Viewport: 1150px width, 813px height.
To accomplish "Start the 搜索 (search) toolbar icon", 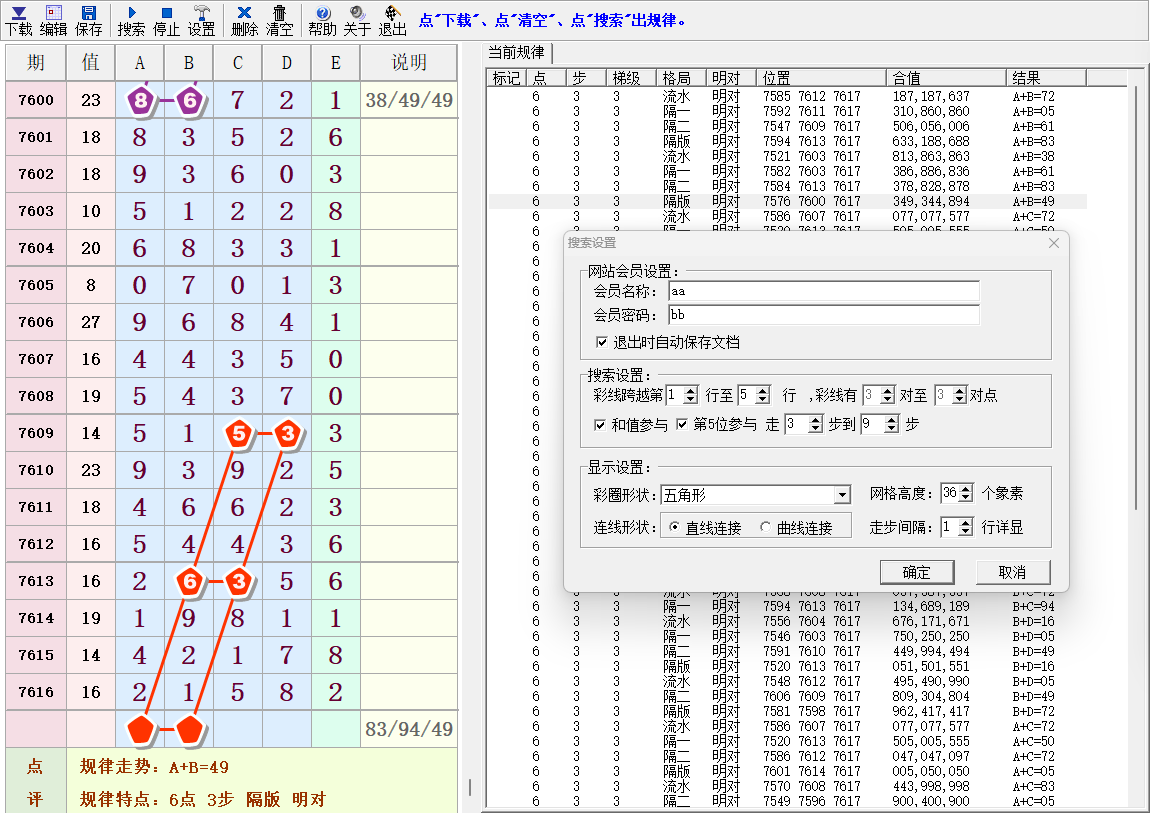I will (x=131, y=21).
